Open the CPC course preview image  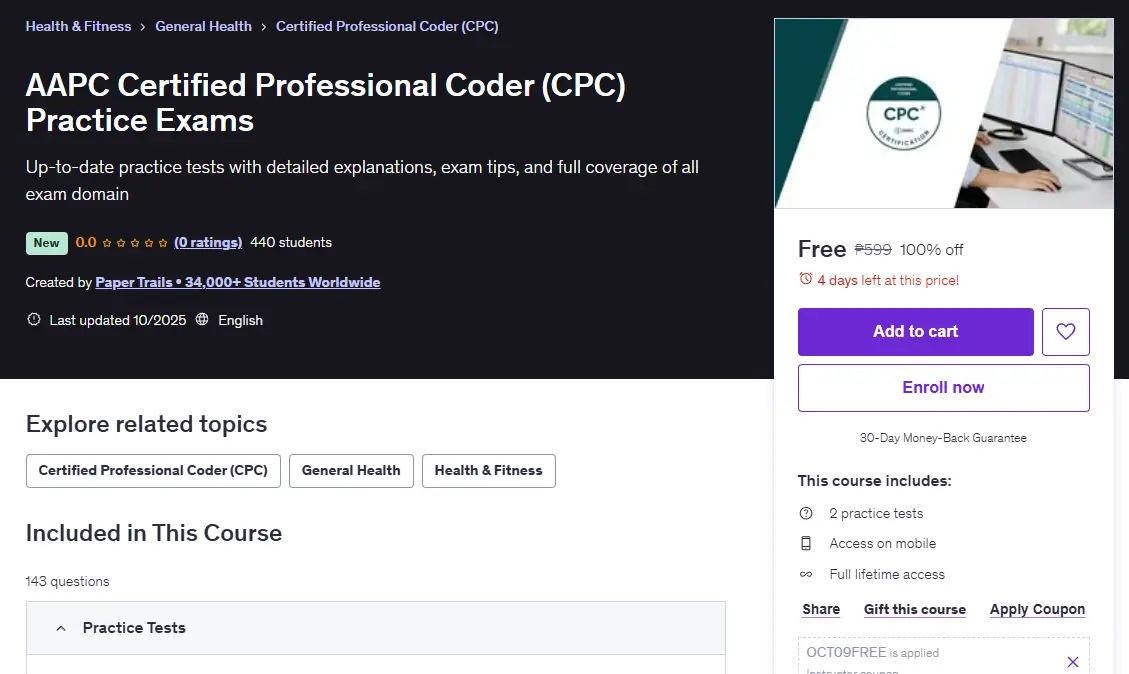[944, 113]
